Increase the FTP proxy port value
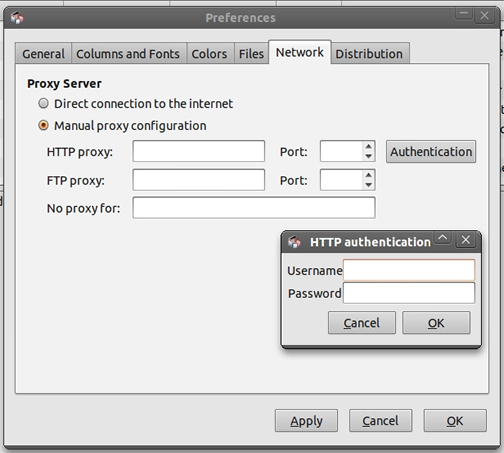This screenshot has height=453, width=504. 368,175
